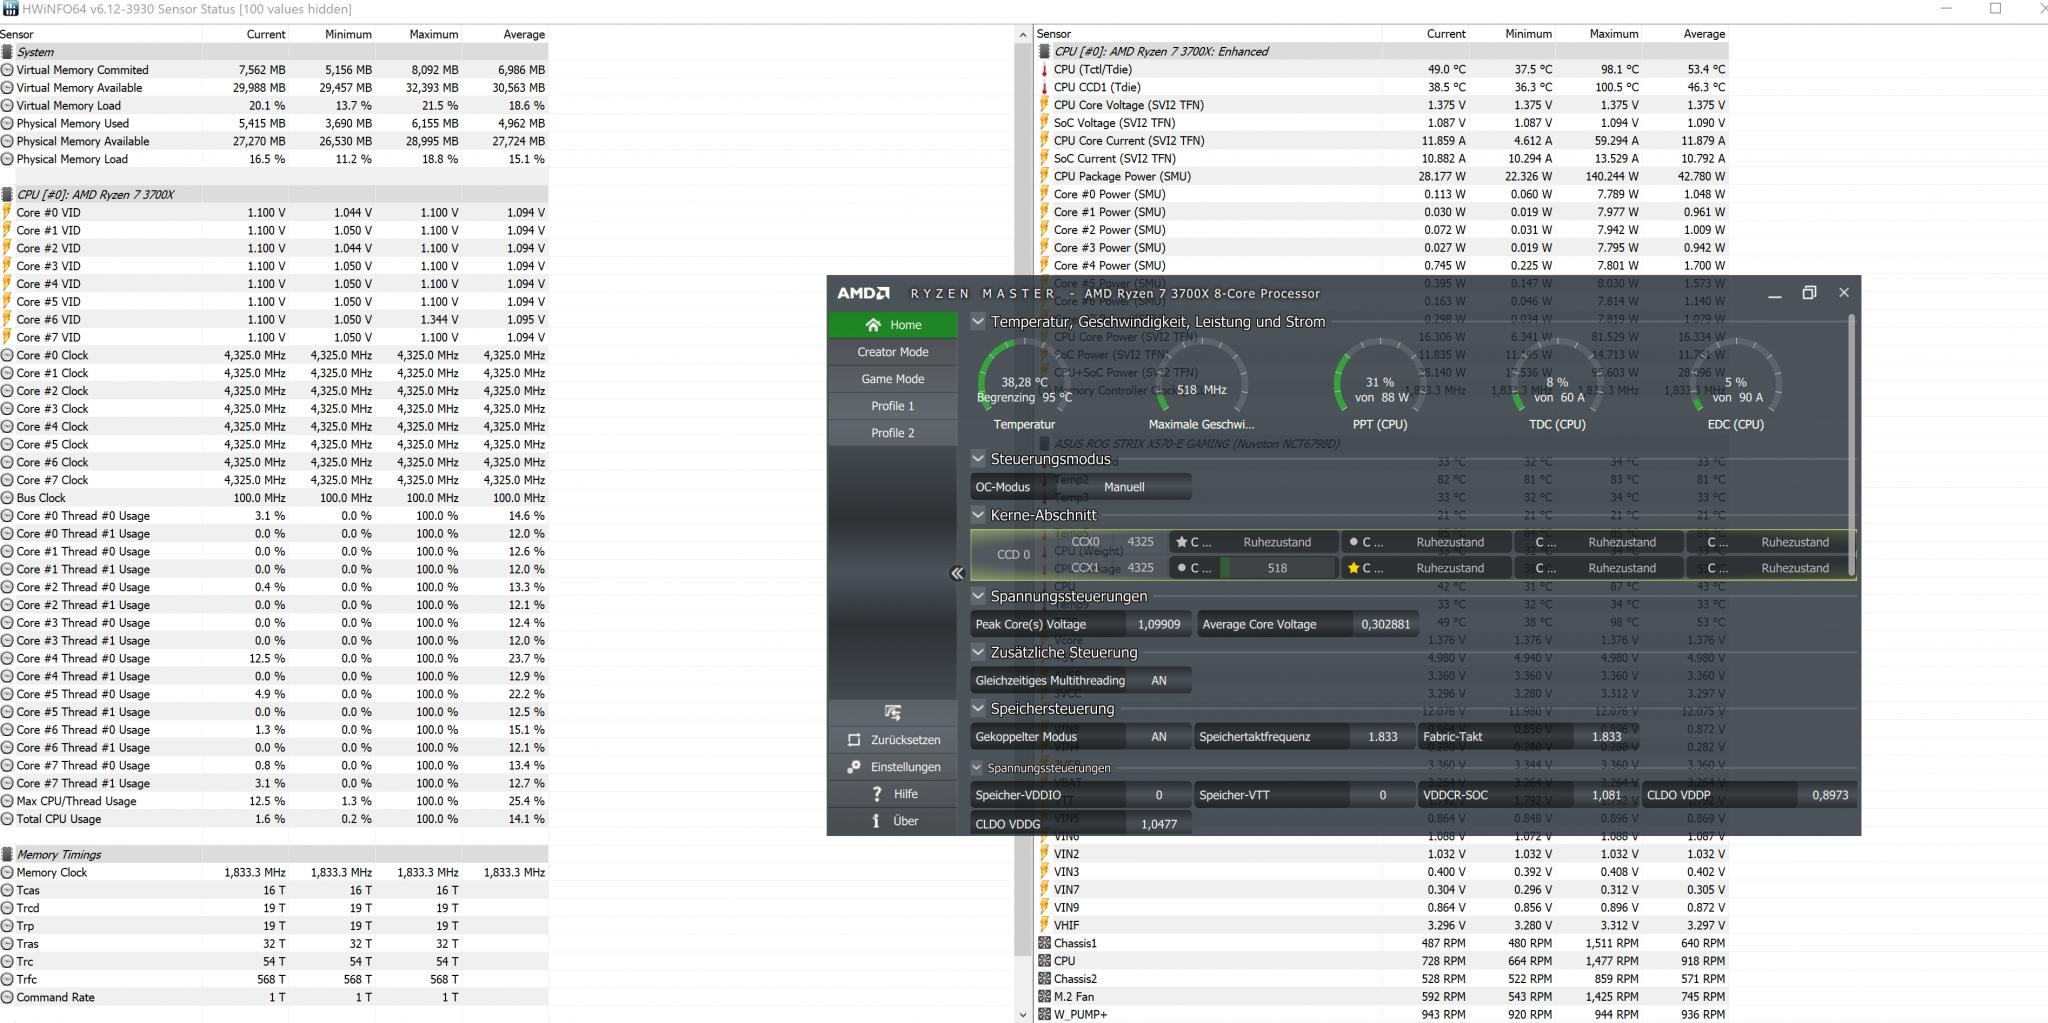Click the AMD logo in Ryzen Master title bar
Viewport: 2048px width, 1023px height.
click(863, 293)
